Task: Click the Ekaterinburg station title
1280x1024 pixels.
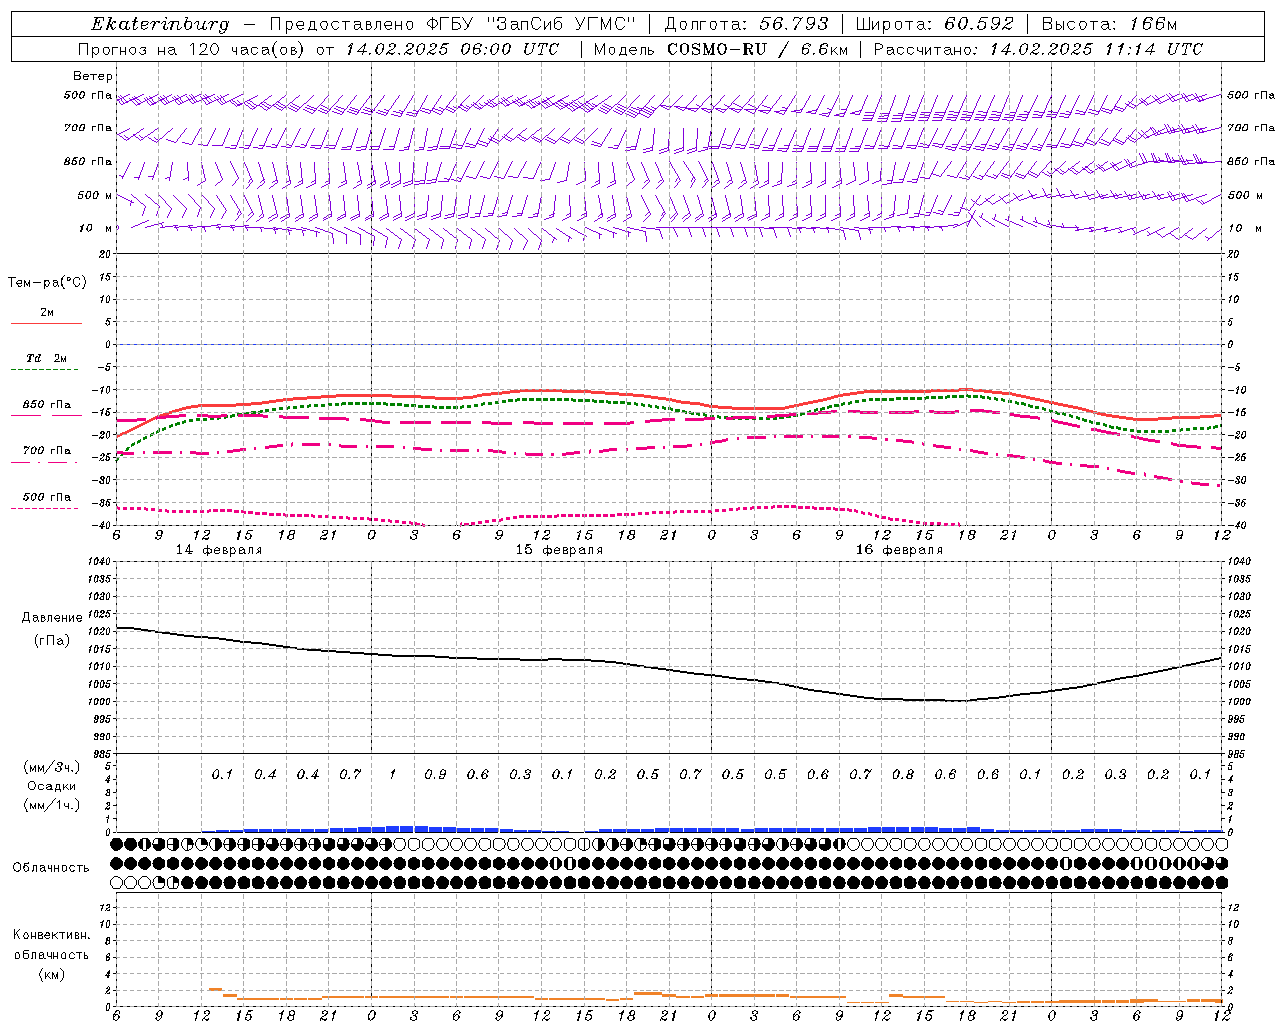Action: [160, 24]
